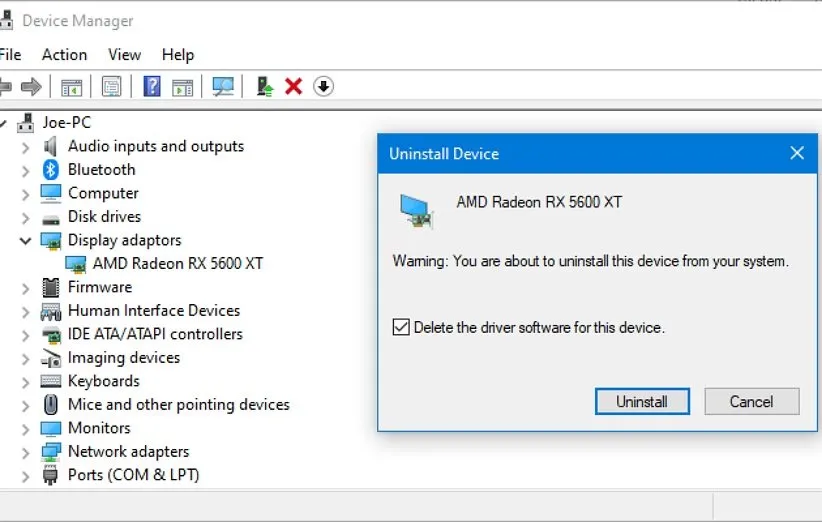
Task: Select AMD Radeon RX 5600 XT device
Action: pyautogui.click(x=177, y=264)
